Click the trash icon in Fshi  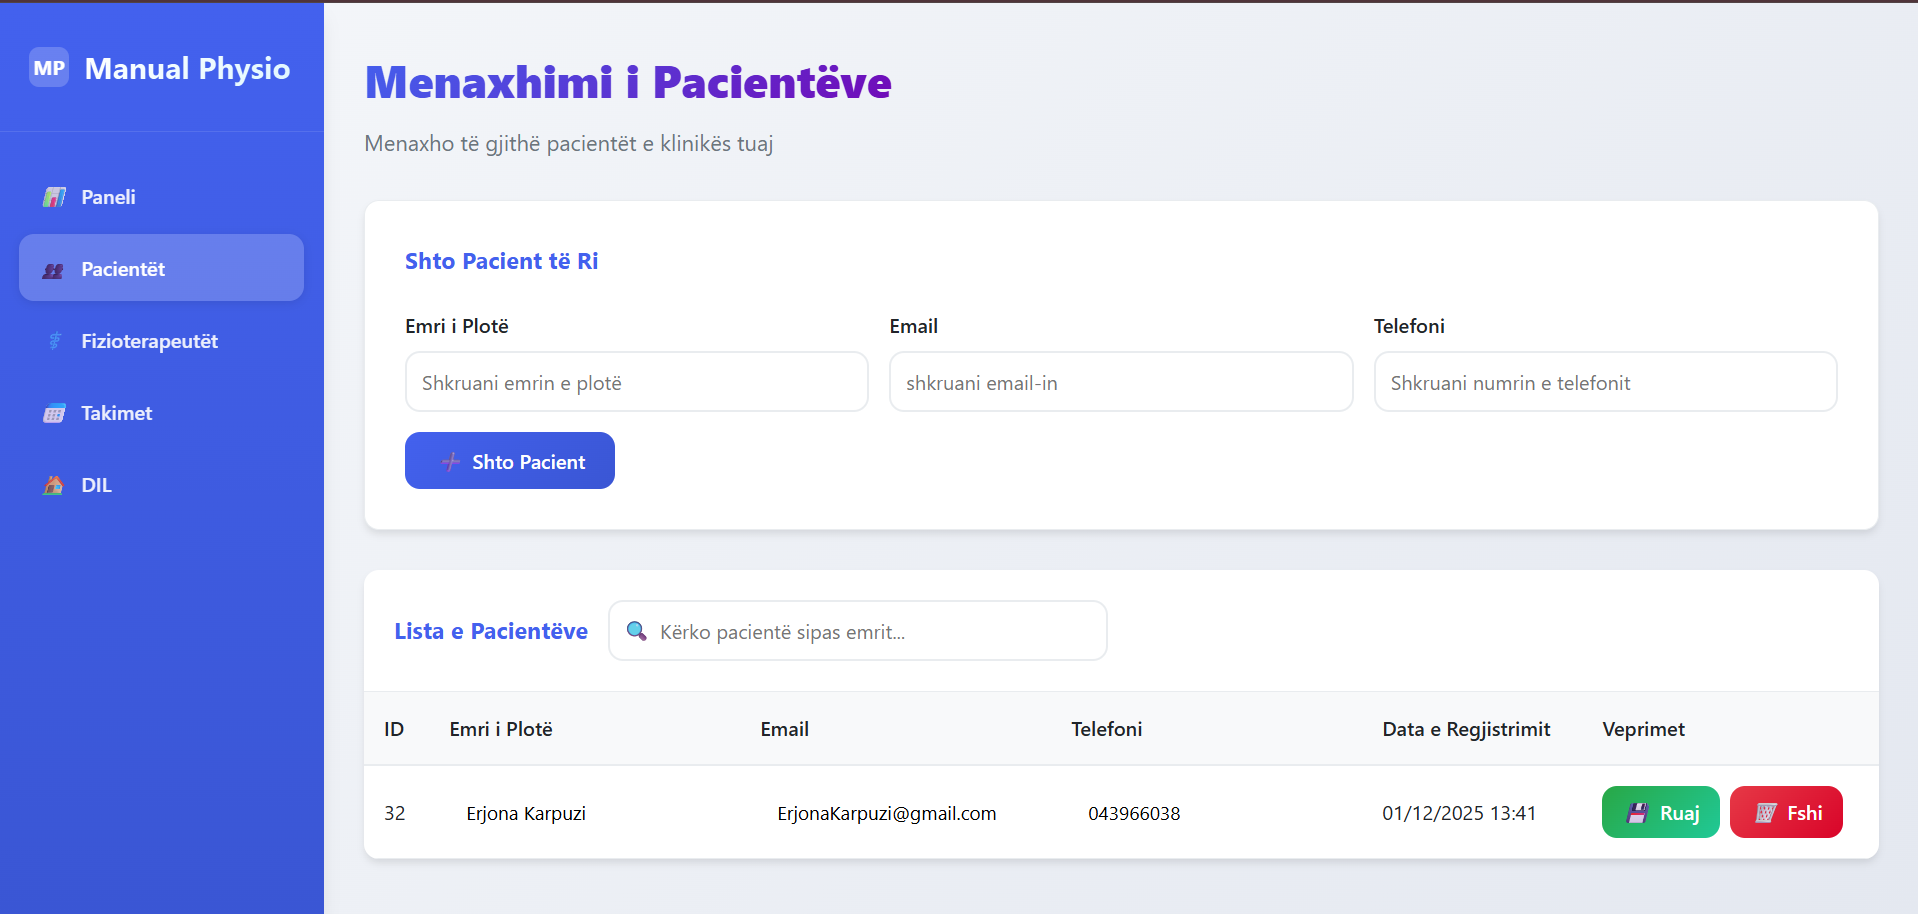pos(1766,813)
